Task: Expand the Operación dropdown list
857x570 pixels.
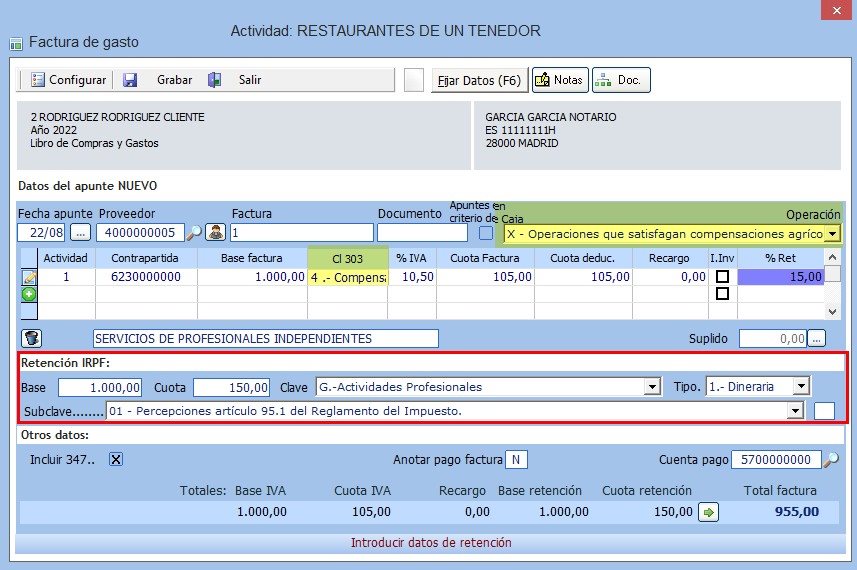Action: tap(832, 233)
